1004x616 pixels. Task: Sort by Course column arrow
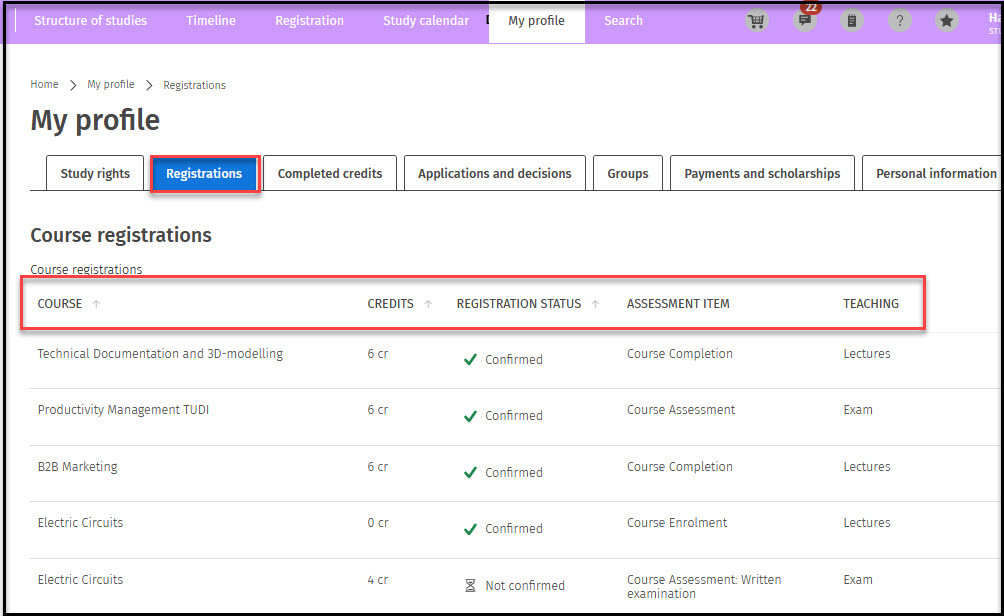[x=96, y=304]
